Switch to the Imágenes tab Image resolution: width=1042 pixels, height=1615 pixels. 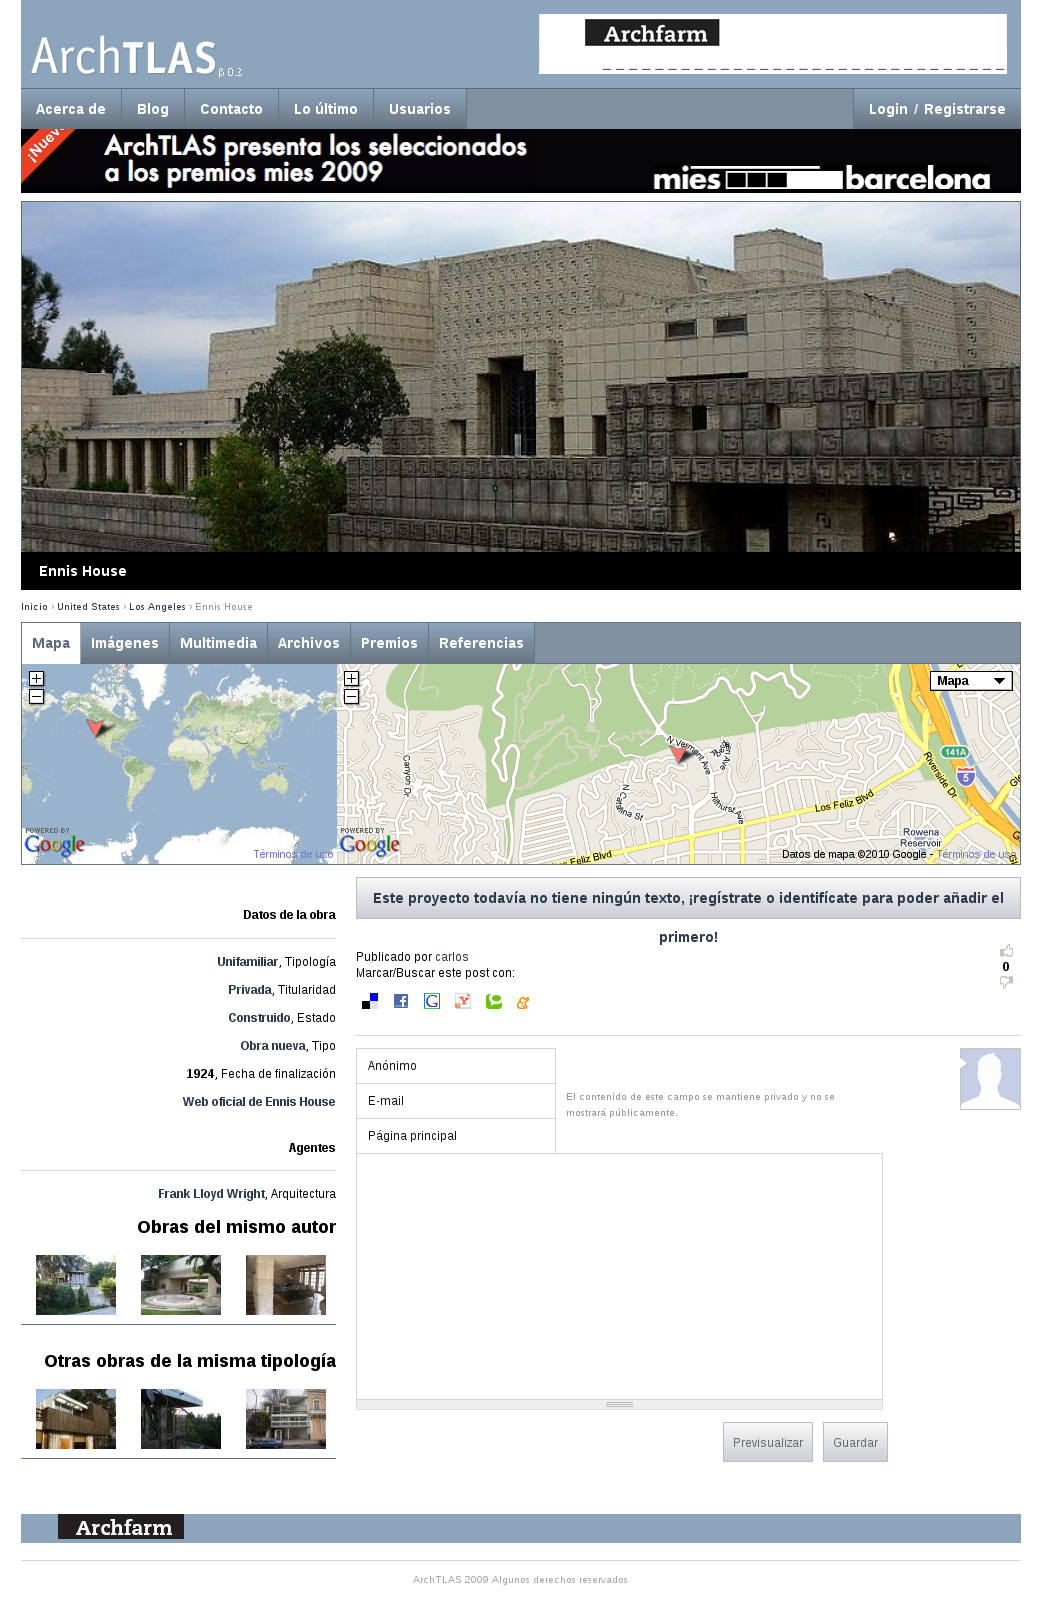(125, 643)
